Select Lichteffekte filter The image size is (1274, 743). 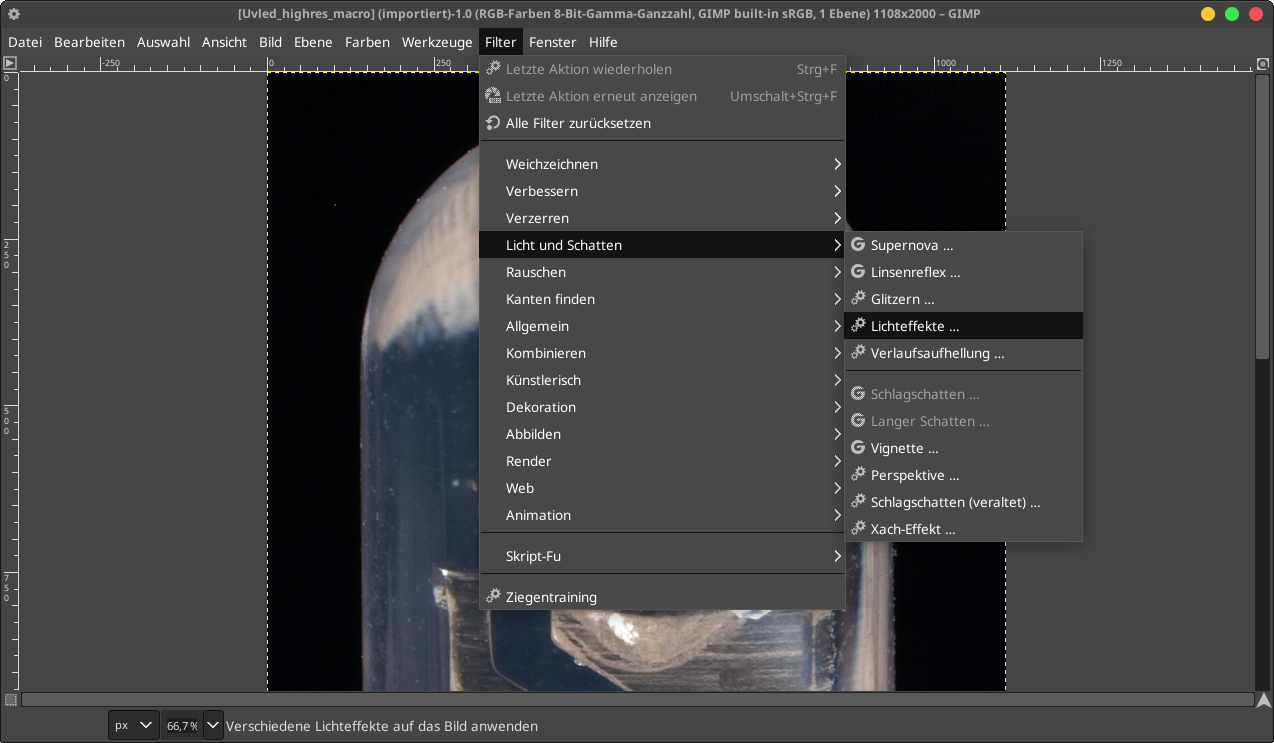[963, 326]
